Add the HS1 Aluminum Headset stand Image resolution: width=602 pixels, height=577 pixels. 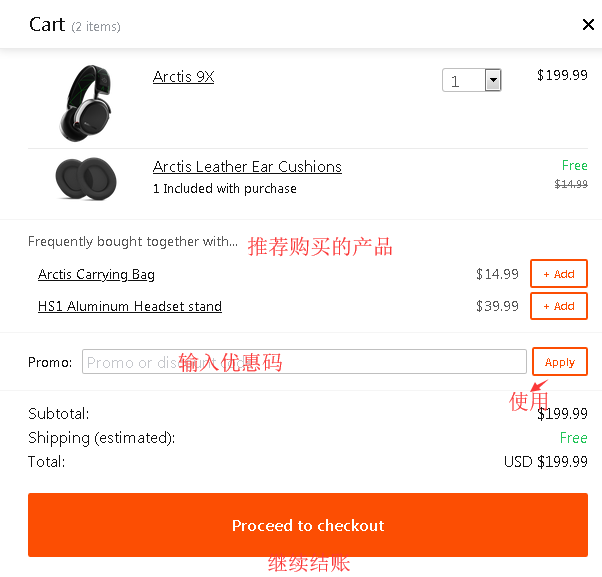558,306
